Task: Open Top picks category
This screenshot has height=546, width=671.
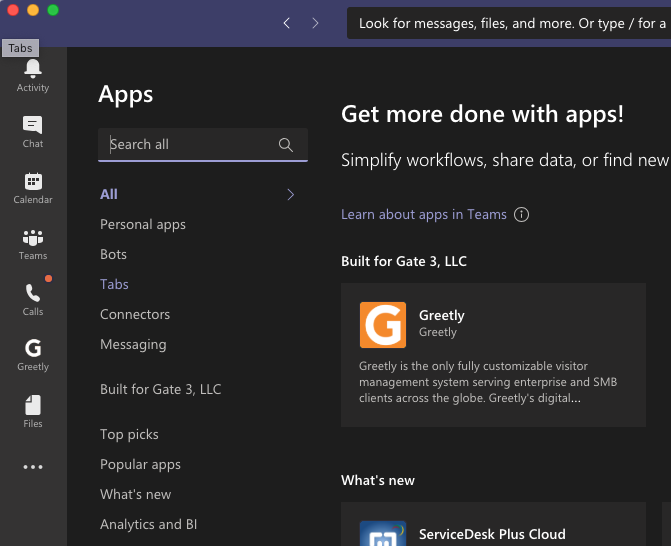Action: 129,435
